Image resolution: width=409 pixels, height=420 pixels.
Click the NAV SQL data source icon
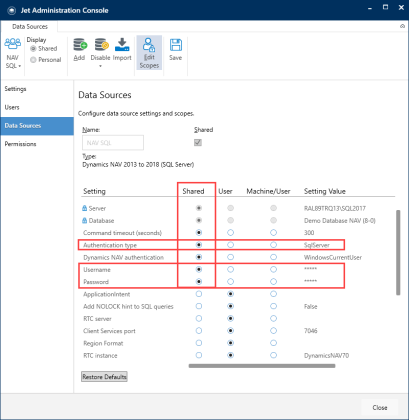12,44
